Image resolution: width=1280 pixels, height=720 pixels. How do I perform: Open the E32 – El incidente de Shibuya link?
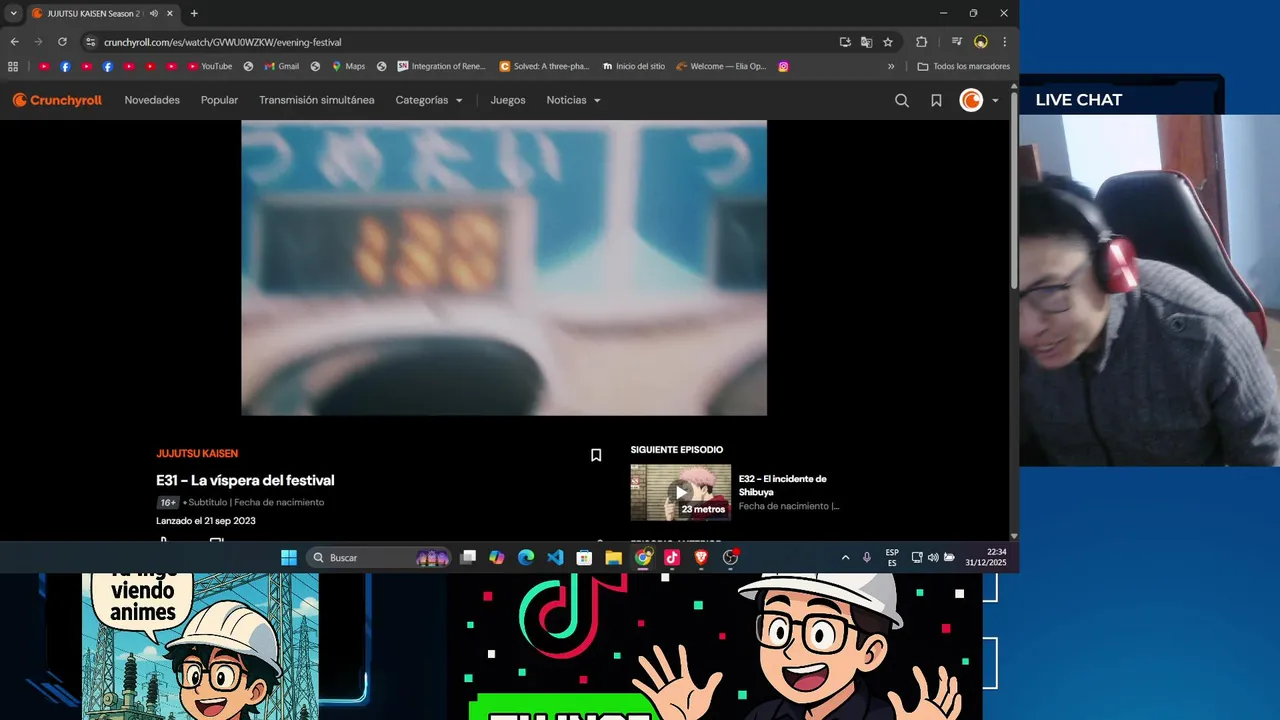[x=783, y=485]
